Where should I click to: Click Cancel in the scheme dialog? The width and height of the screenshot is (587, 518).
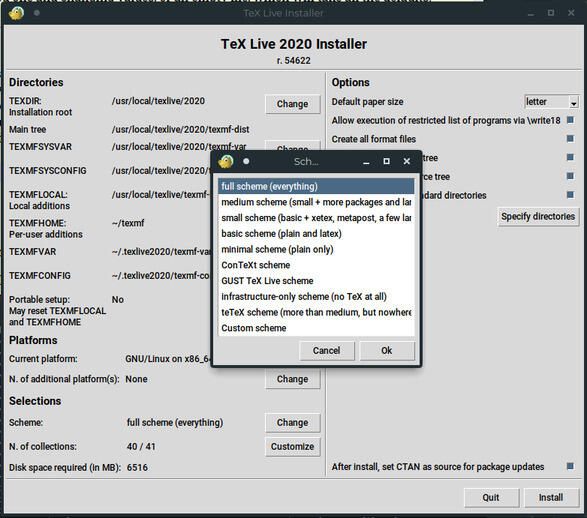coord(327,351)
